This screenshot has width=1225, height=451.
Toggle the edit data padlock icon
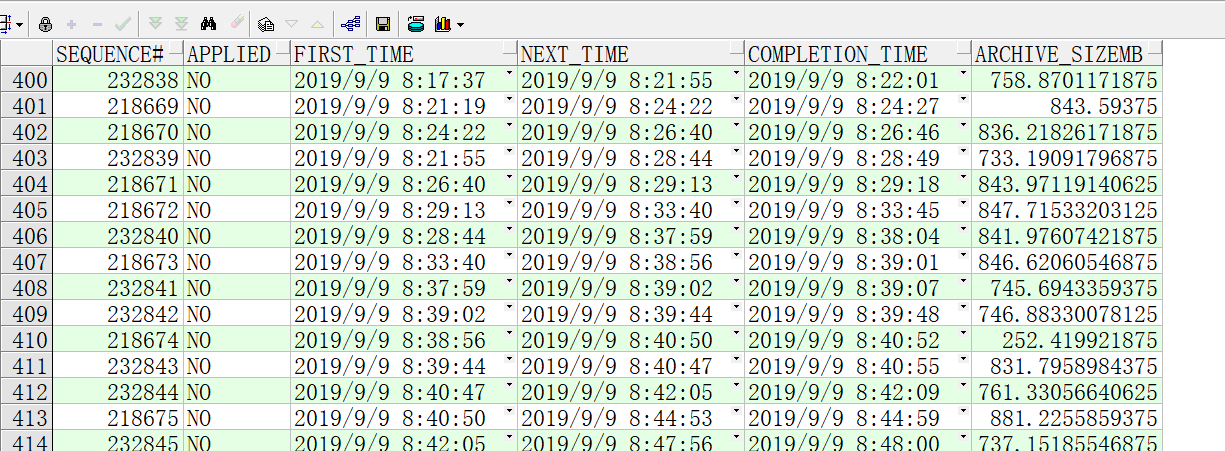coord(46,23)
